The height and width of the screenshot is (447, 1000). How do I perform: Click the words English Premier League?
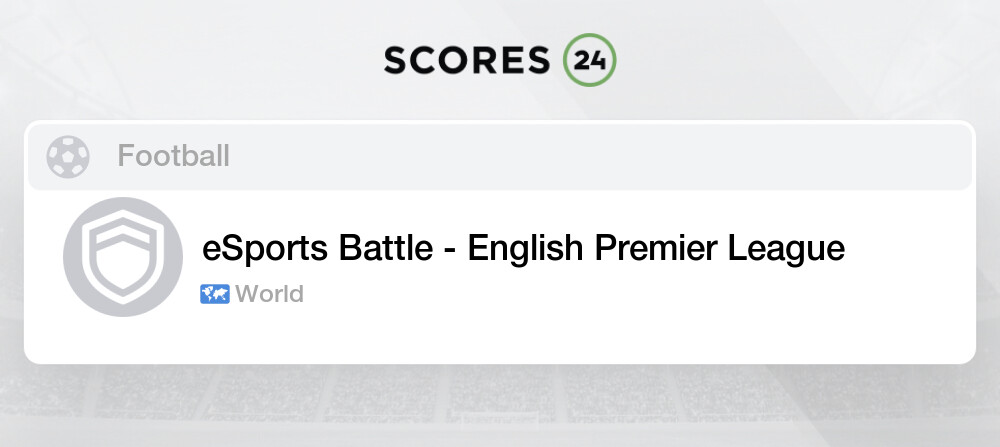656,247
